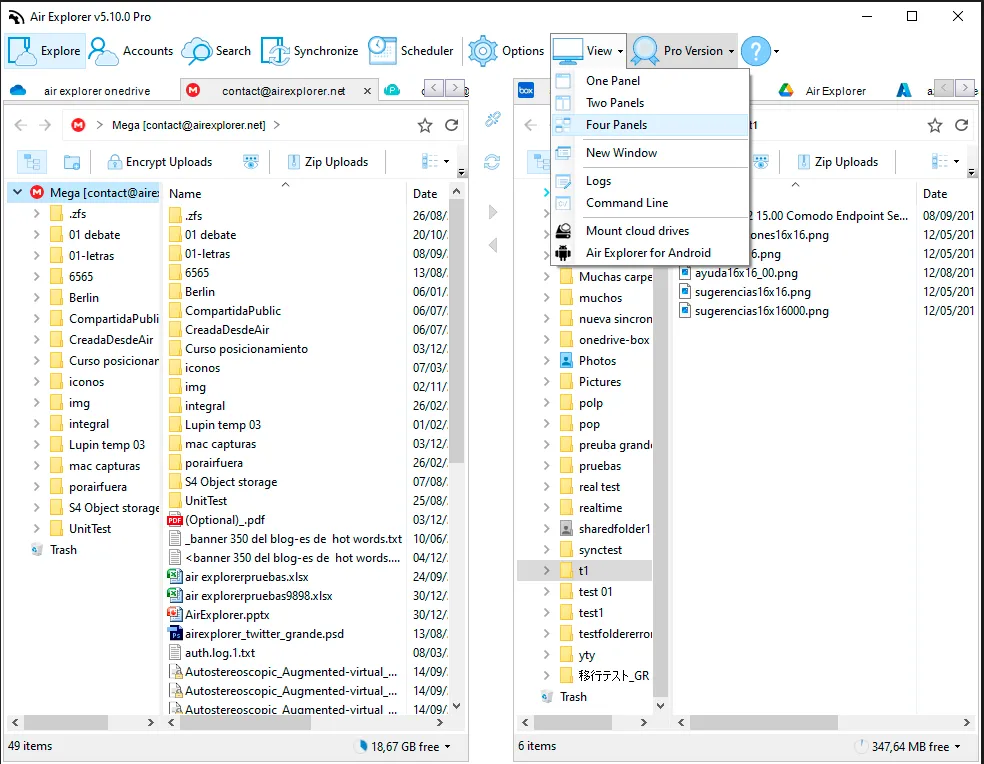Select Trash in left tree

coord(63,550)
